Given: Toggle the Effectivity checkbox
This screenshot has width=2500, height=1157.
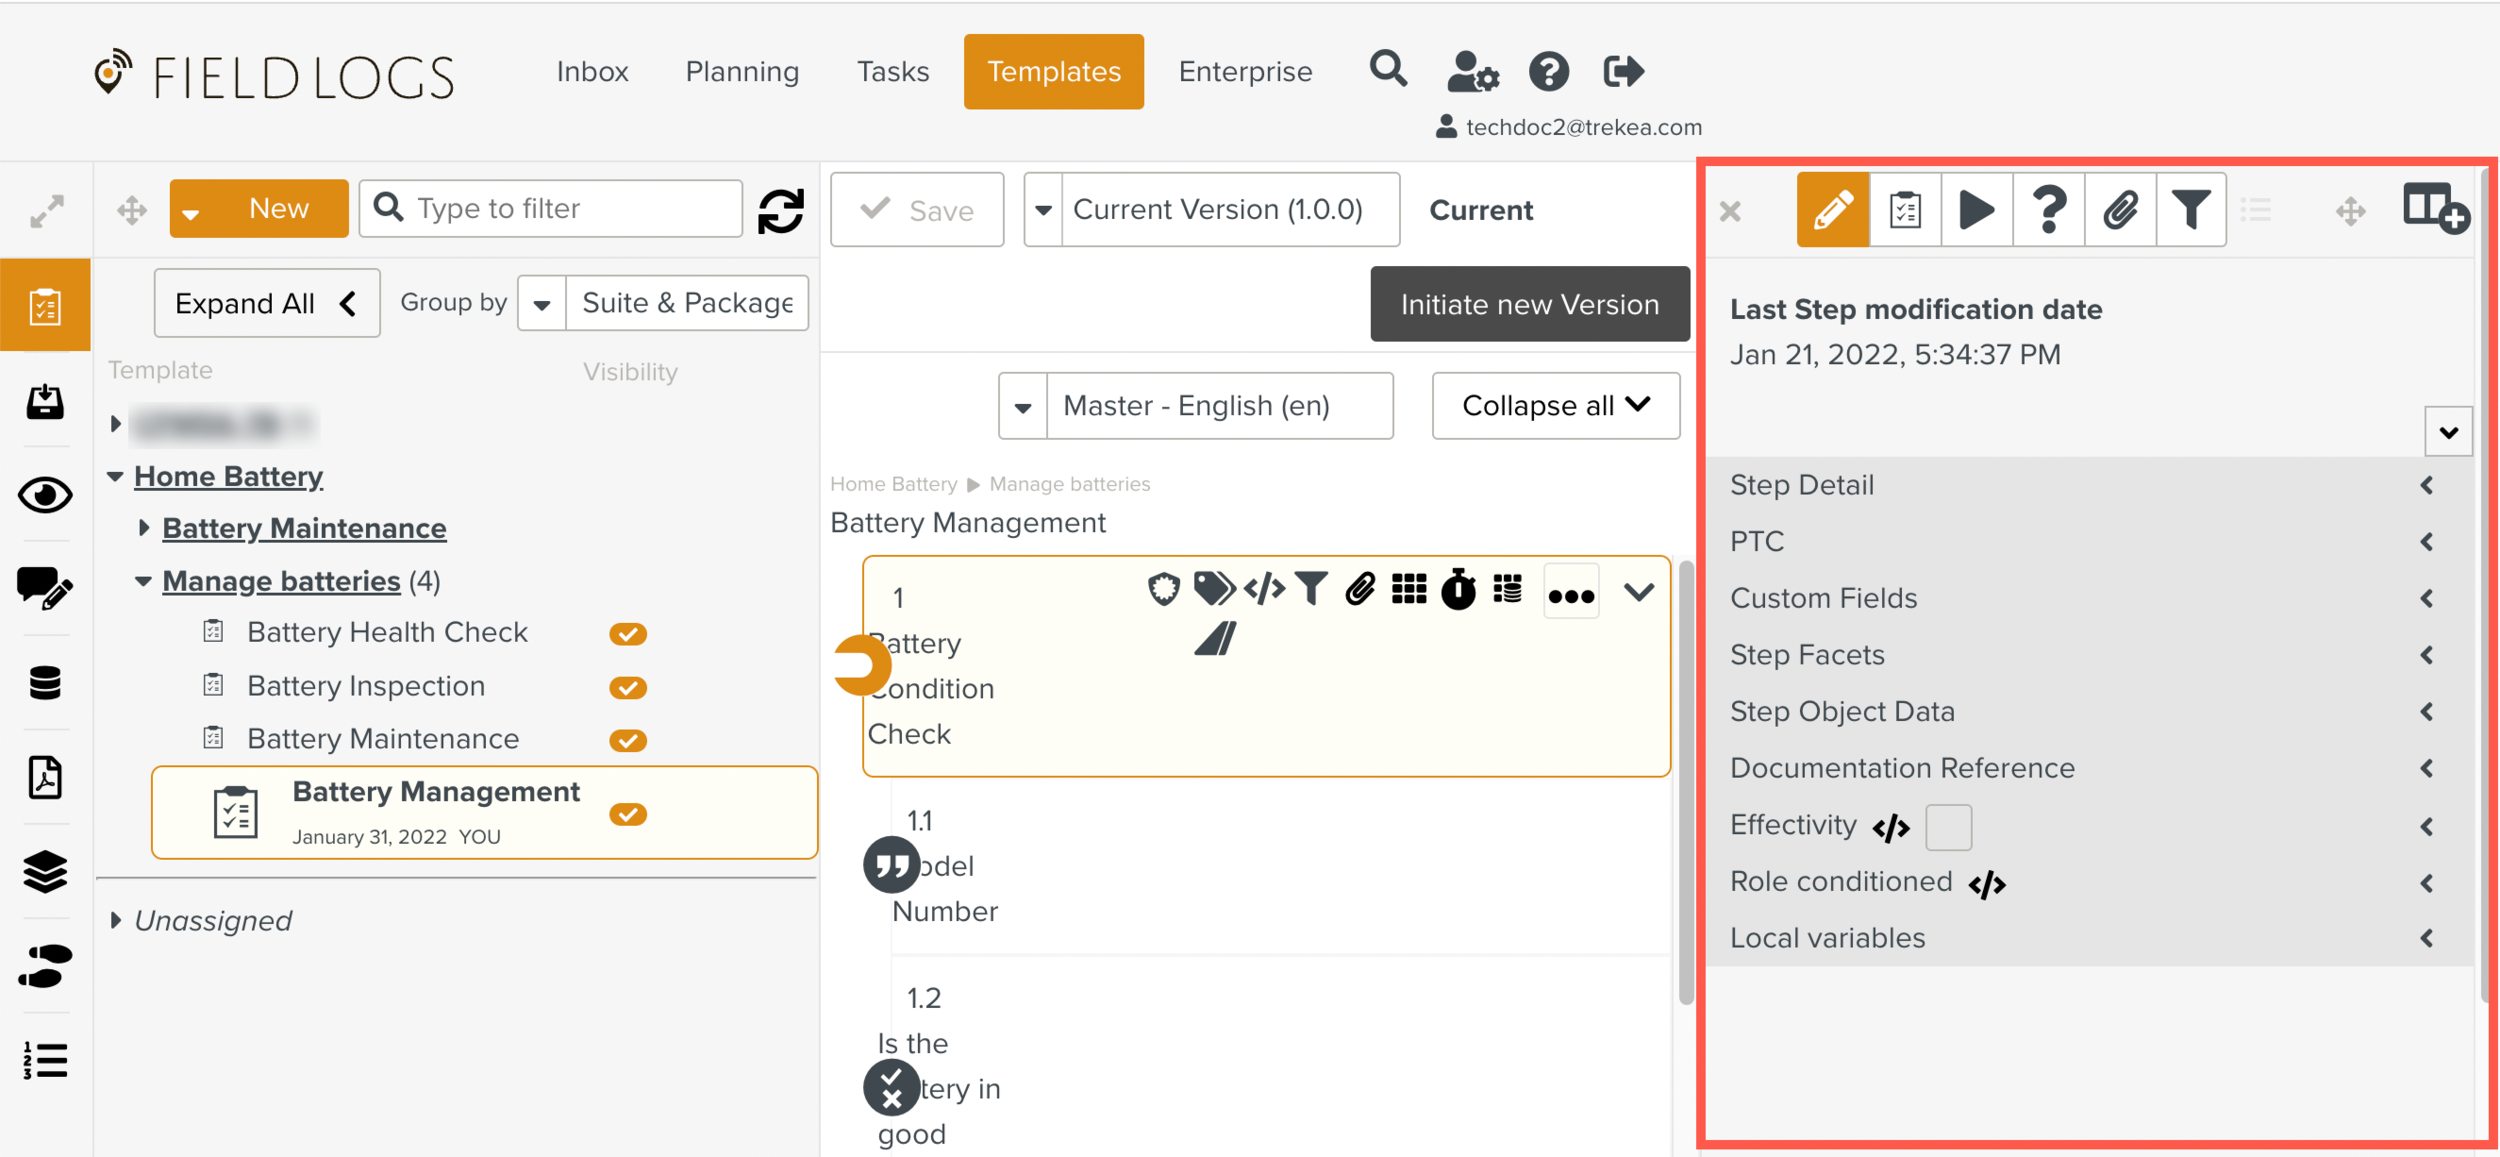Looking at the screenshot, I should [x=1948, y=827].
